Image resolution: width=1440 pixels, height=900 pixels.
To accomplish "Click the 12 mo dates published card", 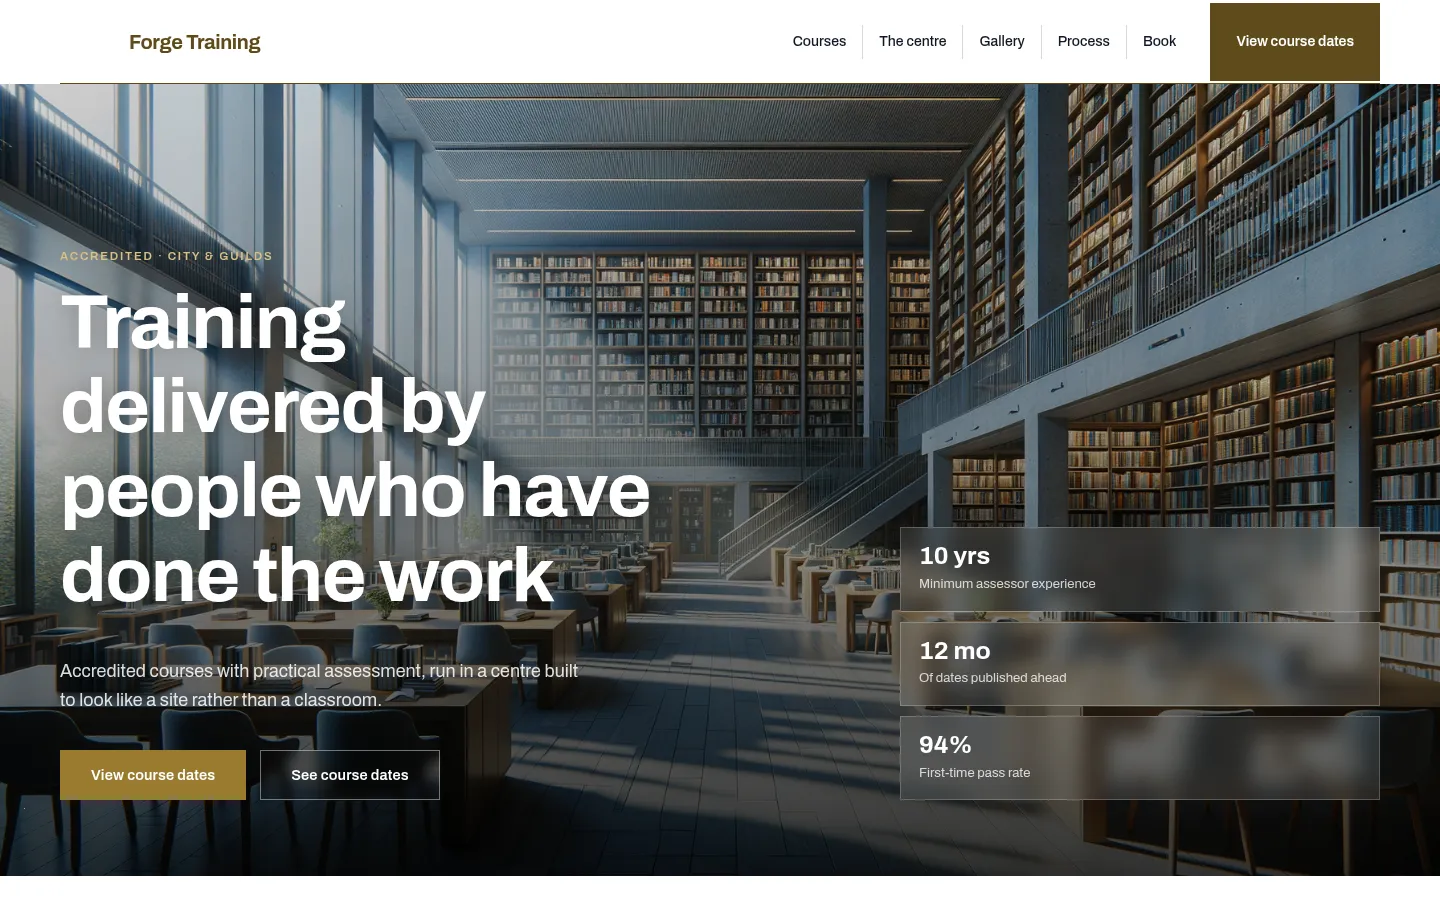I will 1140,664.
